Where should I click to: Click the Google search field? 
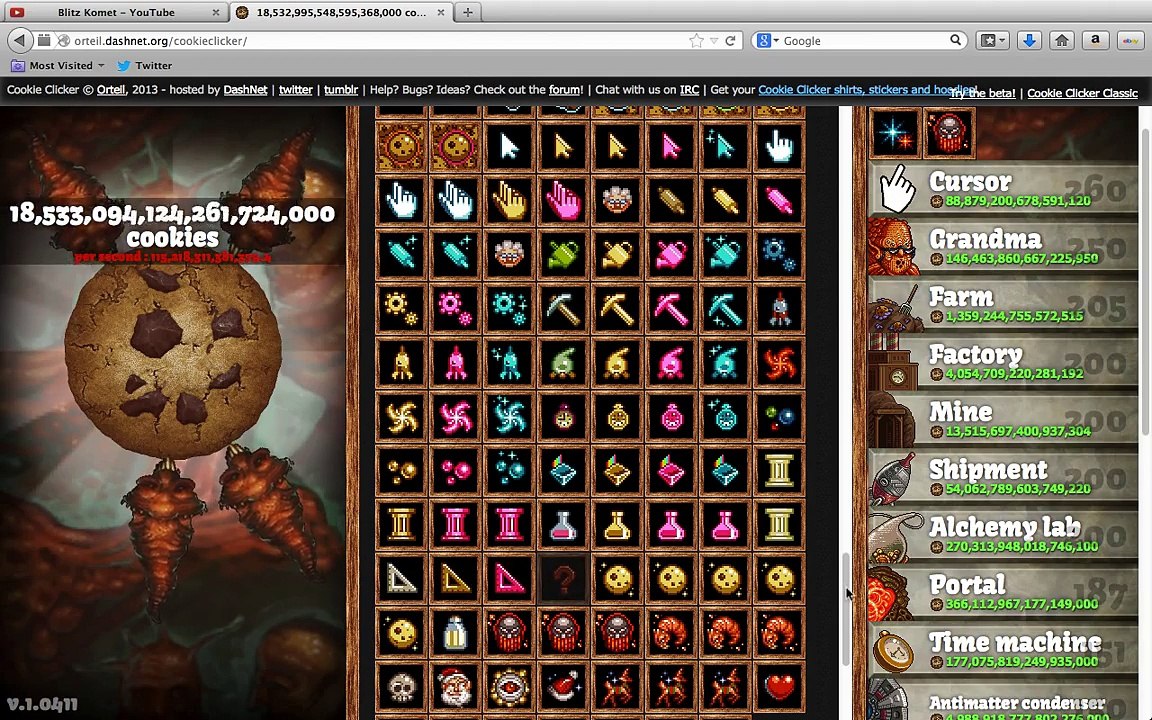click(x=865, y=41)
